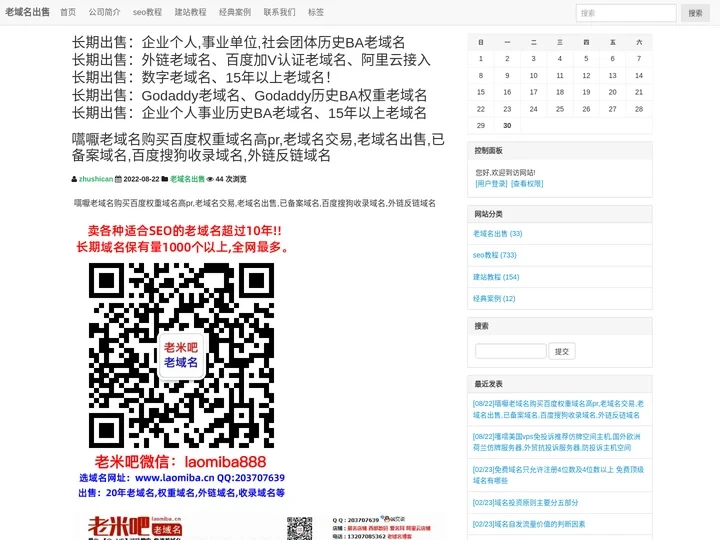
Task: Click the sidebar 提交 button
Action: [x=562, y=351]
